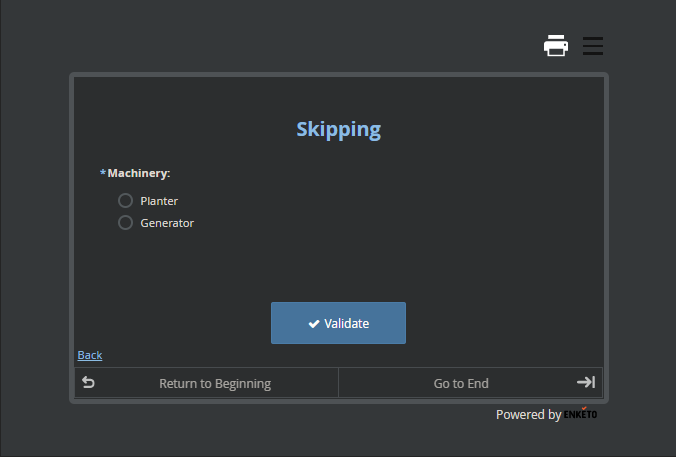Image resolution: width=676 pixels, height=457 pixels.
Task: Click Return to Beginning text
Action: (x=215, y=383)
